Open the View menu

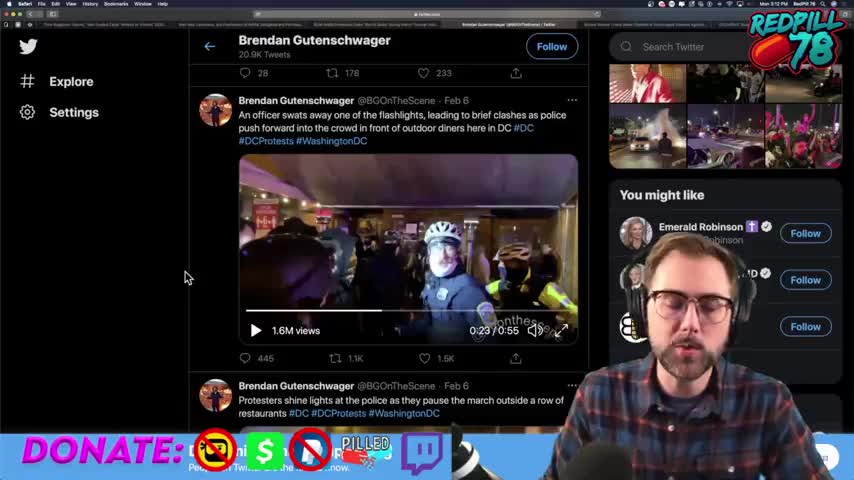click(71, 4)
